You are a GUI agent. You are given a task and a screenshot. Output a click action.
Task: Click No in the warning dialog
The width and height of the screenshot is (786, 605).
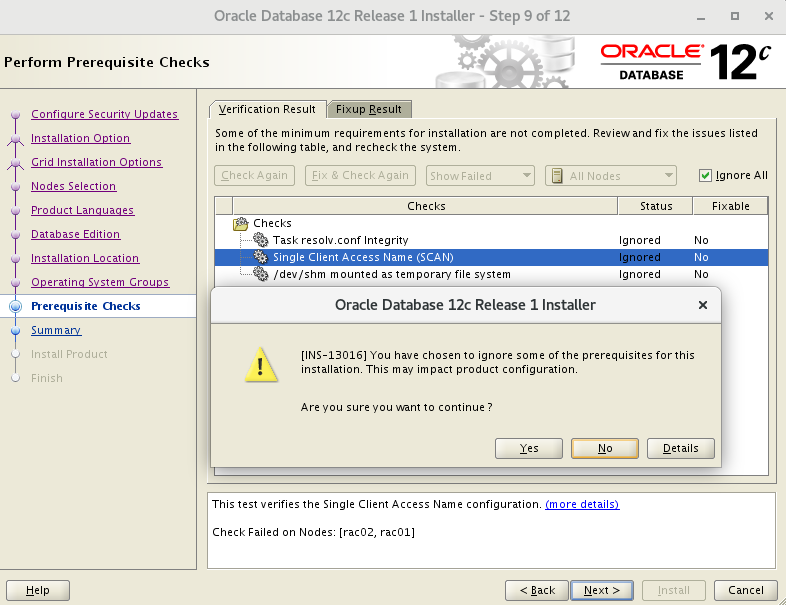(x=605, y=448)
